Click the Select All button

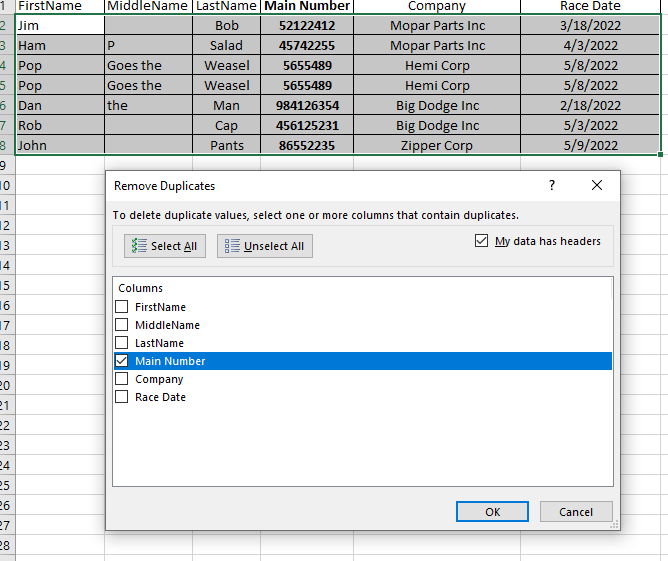[x=165, y=246]
